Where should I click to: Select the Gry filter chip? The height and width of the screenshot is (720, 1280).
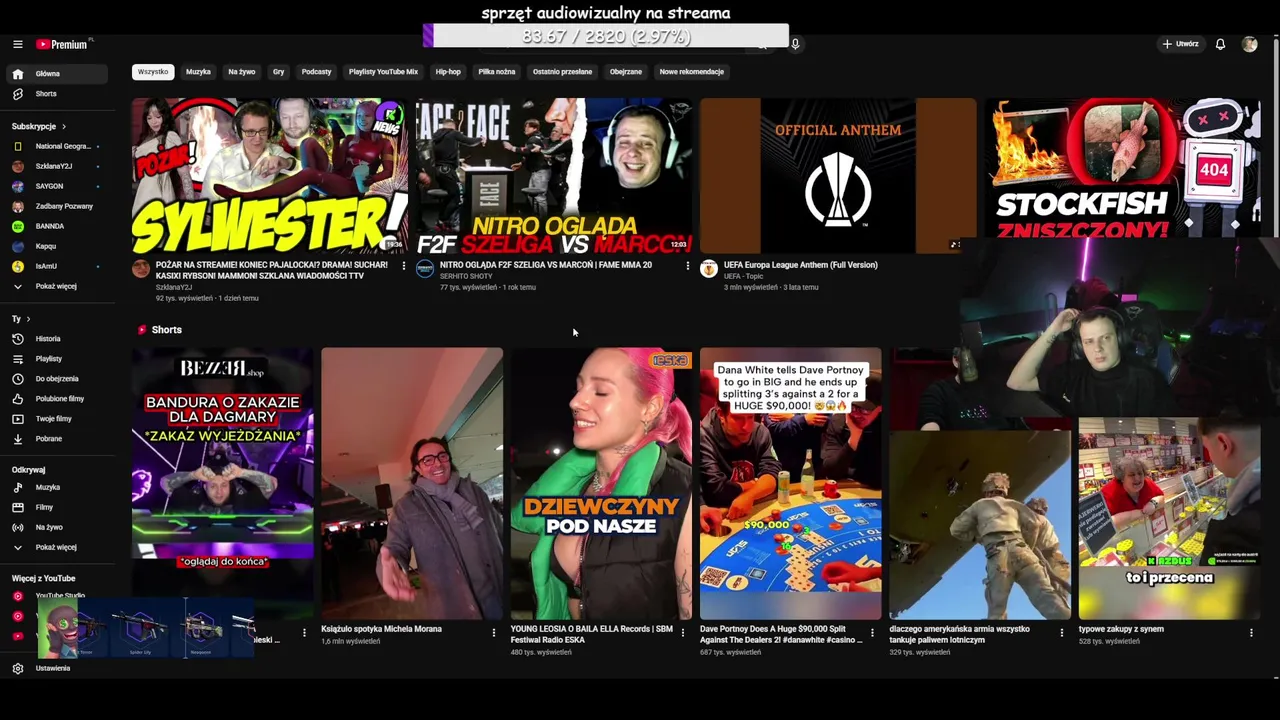click(278, 72)
